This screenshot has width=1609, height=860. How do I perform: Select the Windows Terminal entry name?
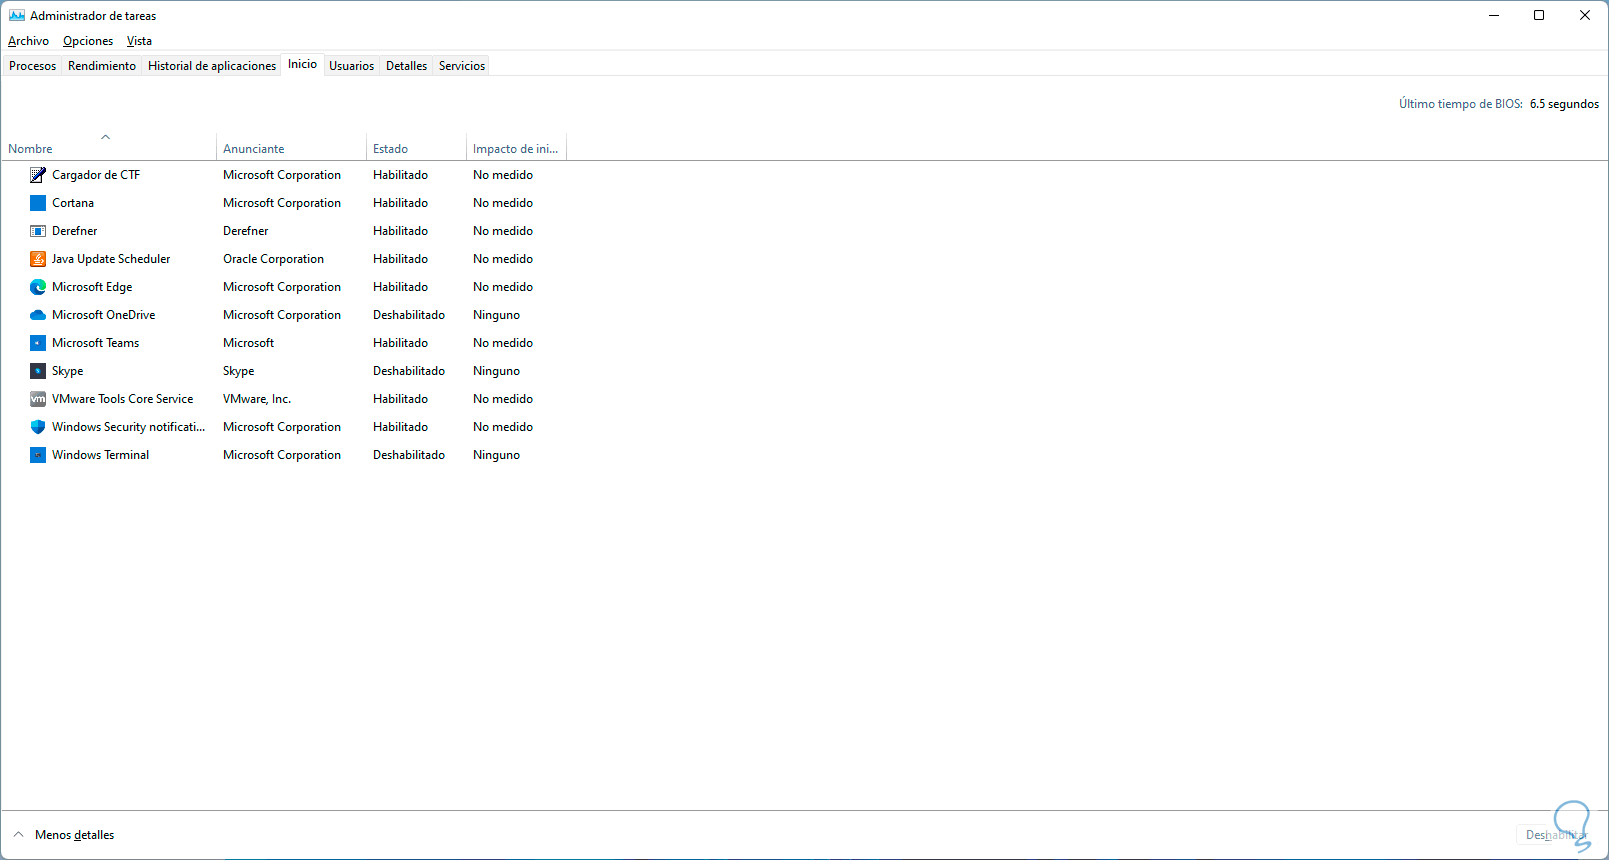pyautogui.click(x=101, y=455)
